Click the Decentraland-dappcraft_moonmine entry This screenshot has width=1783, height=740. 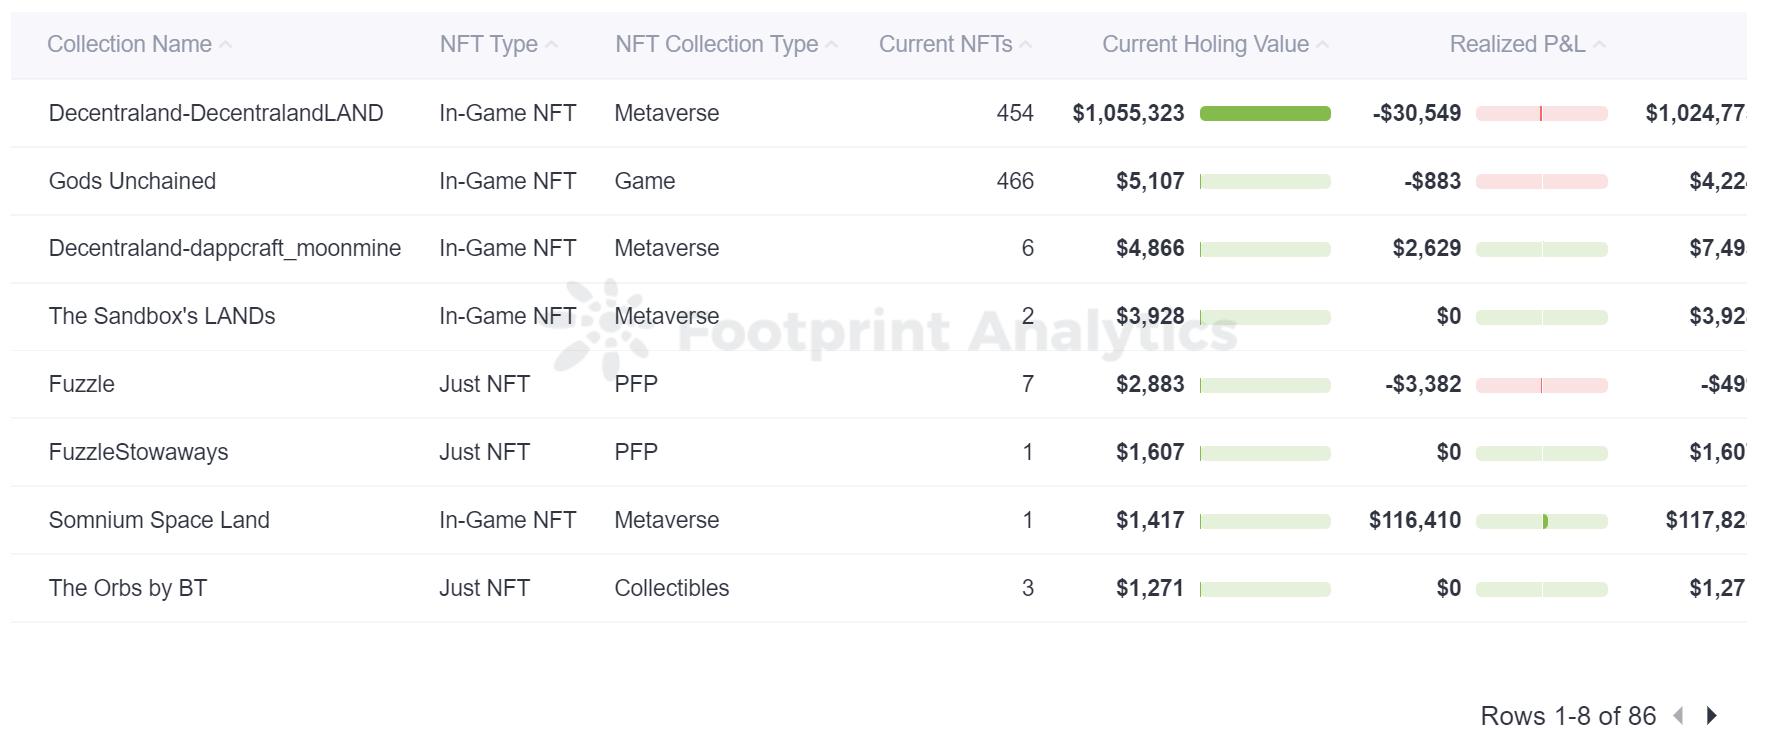click(225, 248)
